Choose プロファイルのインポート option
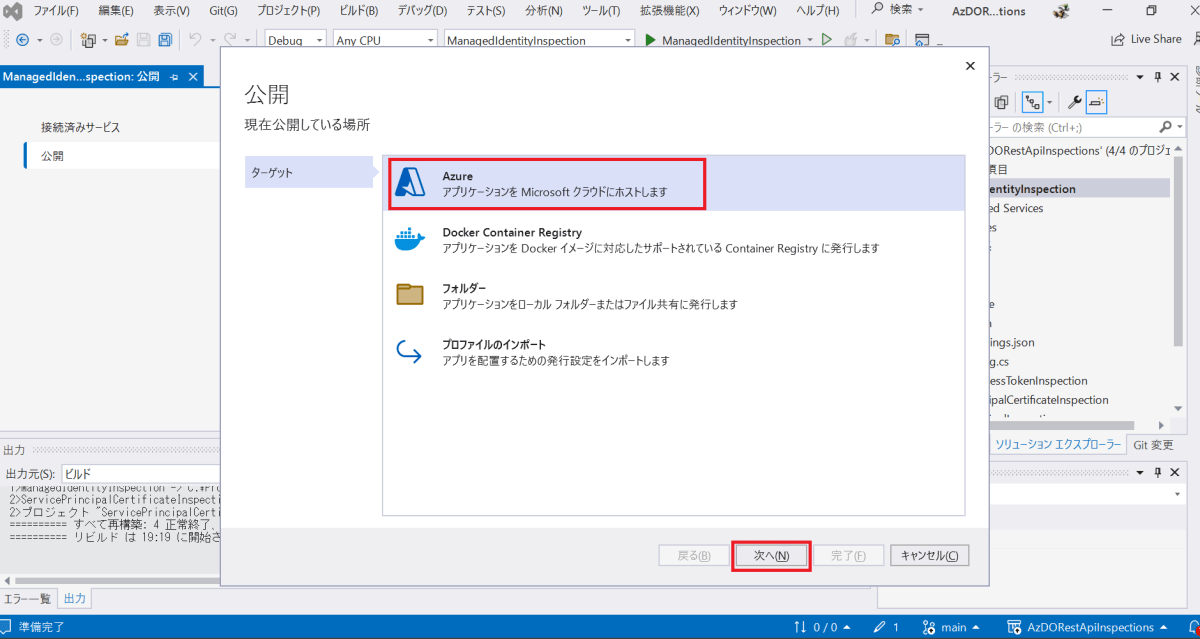Viewport: 1200px width, 639px height. 673,351
